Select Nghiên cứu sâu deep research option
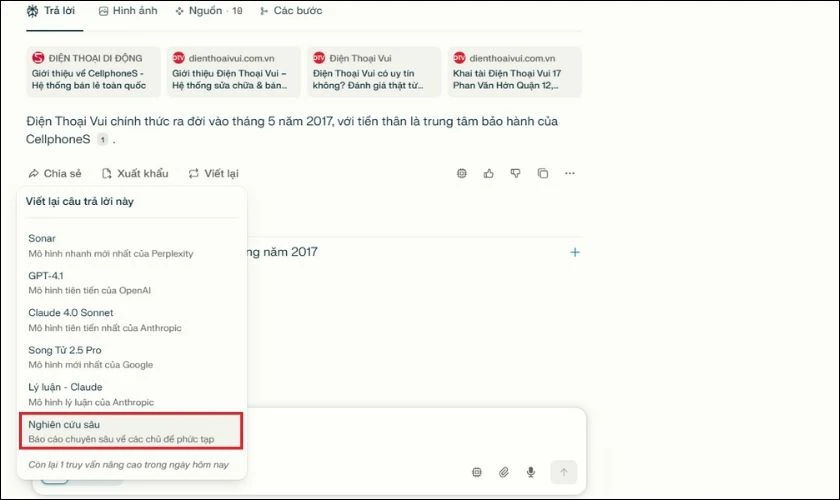 (132, 431)
